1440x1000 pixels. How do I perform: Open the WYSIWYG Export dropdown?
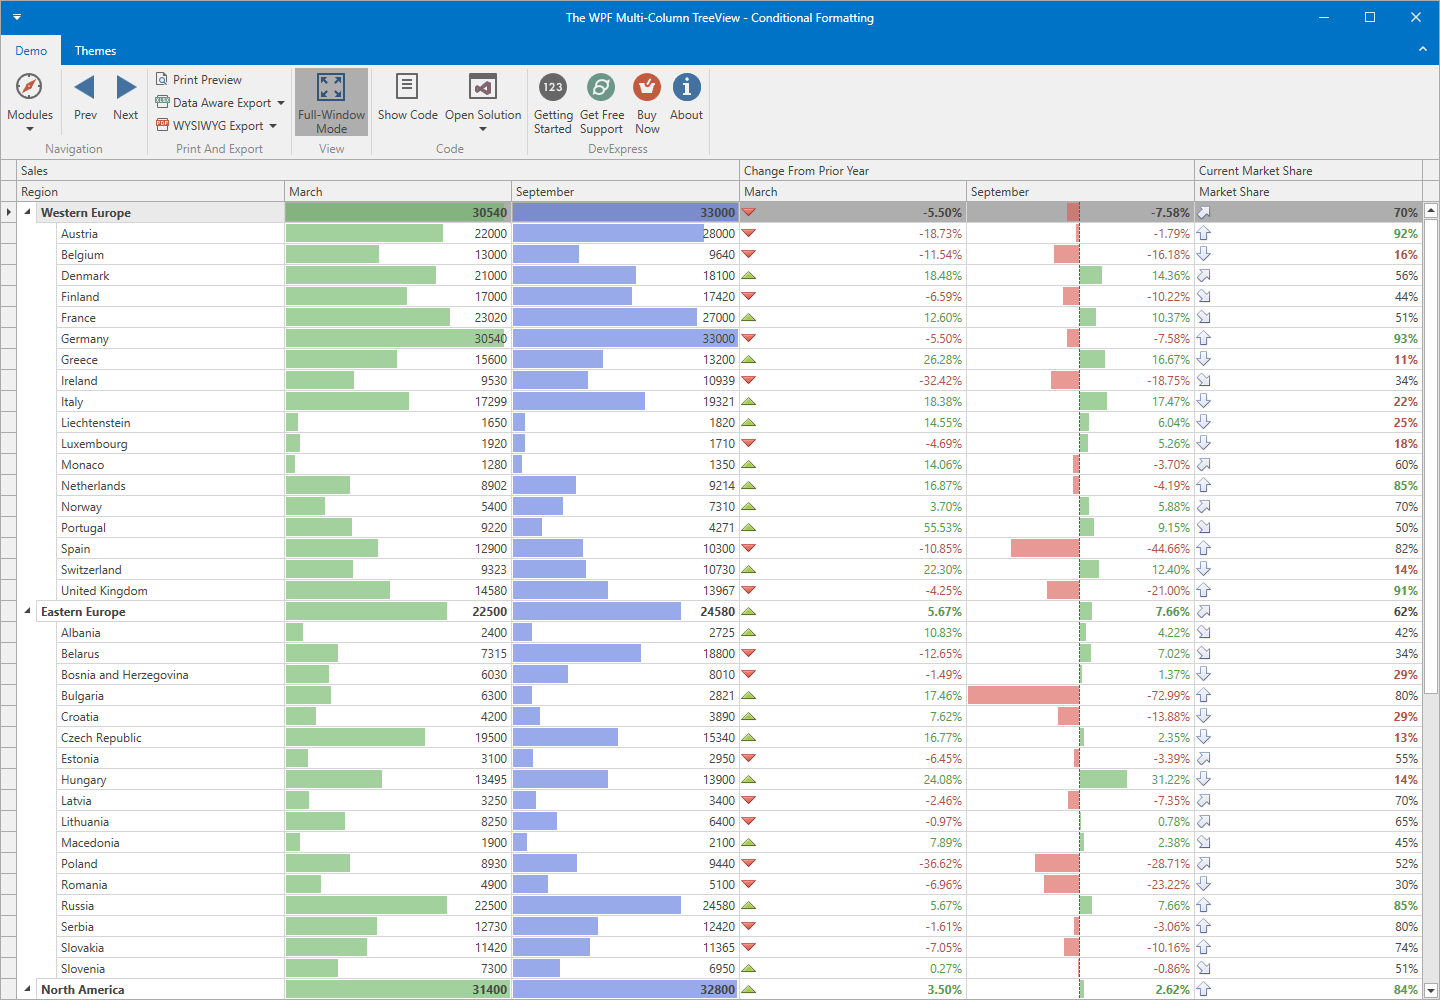click(272, 125)
